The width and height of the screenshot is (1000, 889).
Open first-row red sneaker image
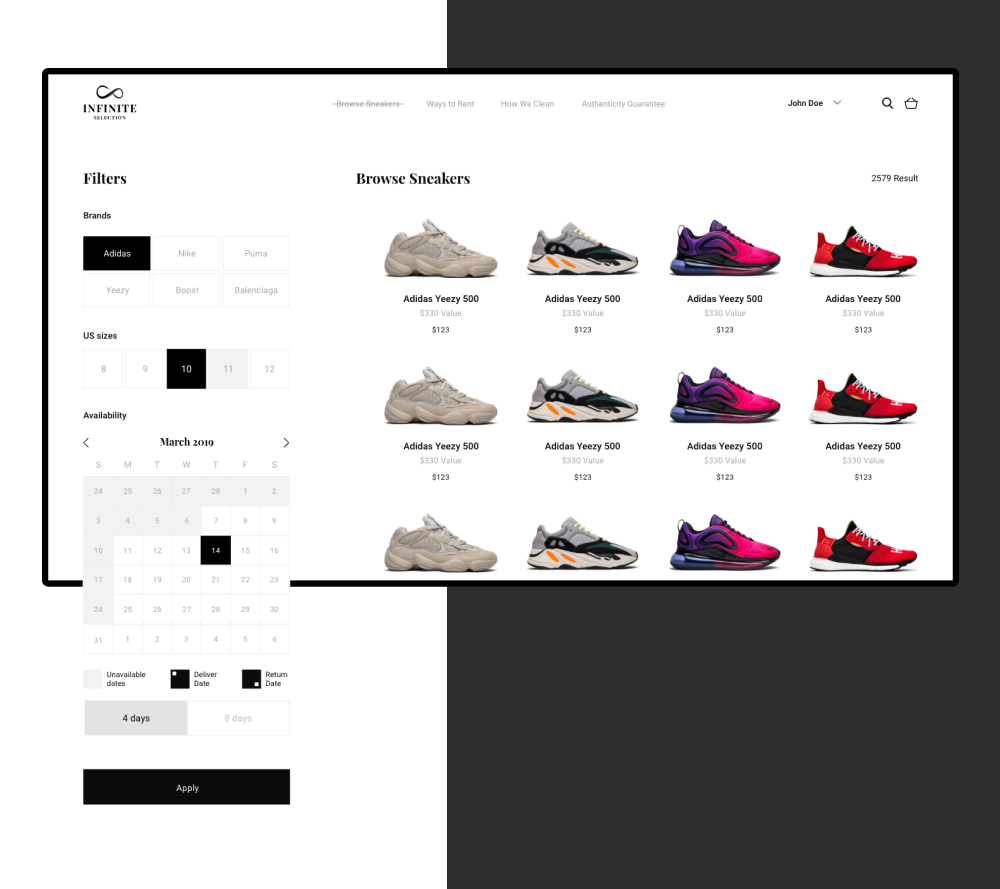coord(863,251)
